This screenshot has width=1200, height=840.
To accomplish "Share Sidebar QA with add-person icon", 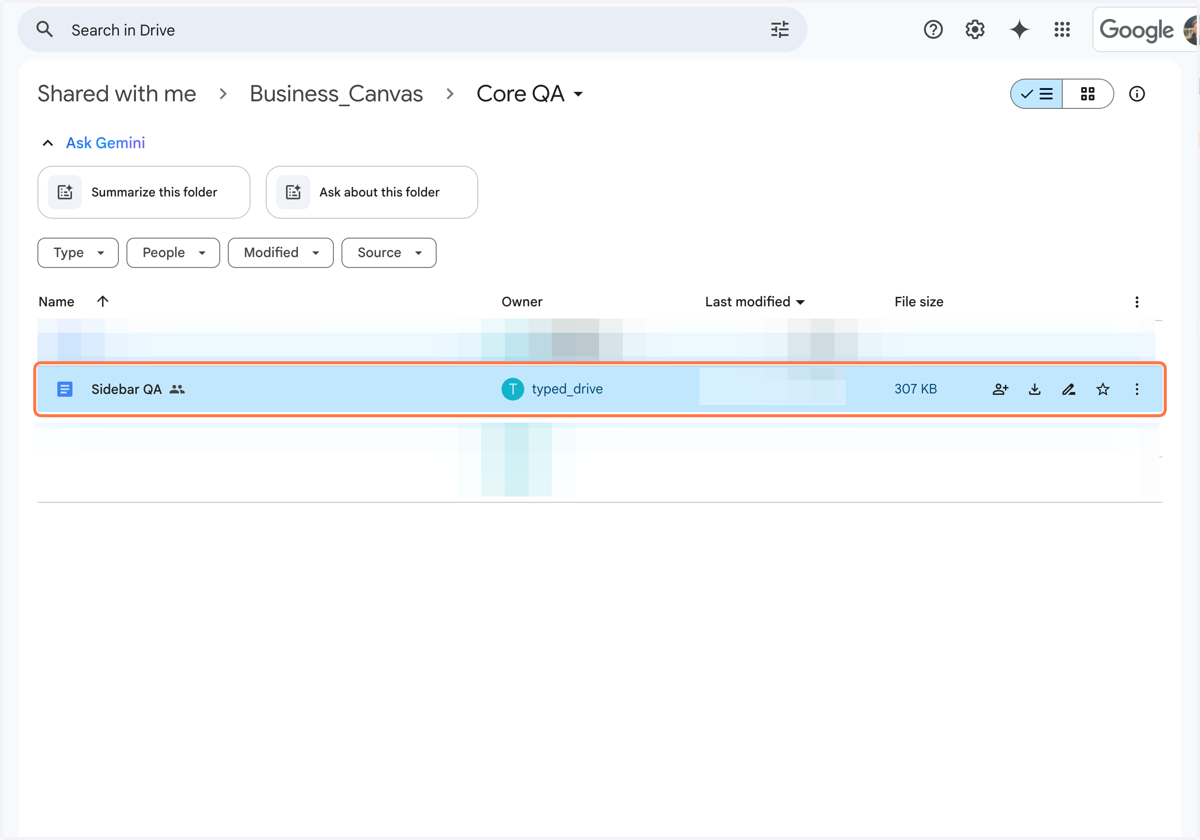I will pos(1000,389).
